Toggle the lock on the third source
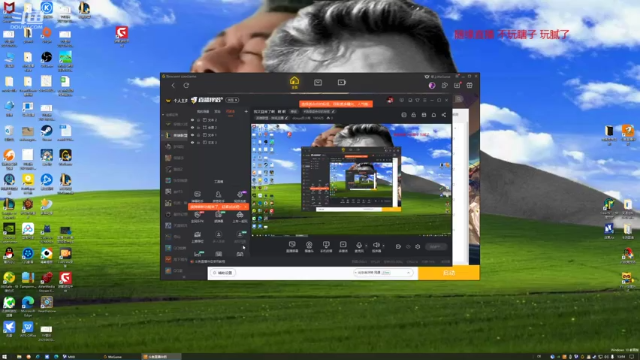Viewport: 640px width, 360px height. [198, 135]
